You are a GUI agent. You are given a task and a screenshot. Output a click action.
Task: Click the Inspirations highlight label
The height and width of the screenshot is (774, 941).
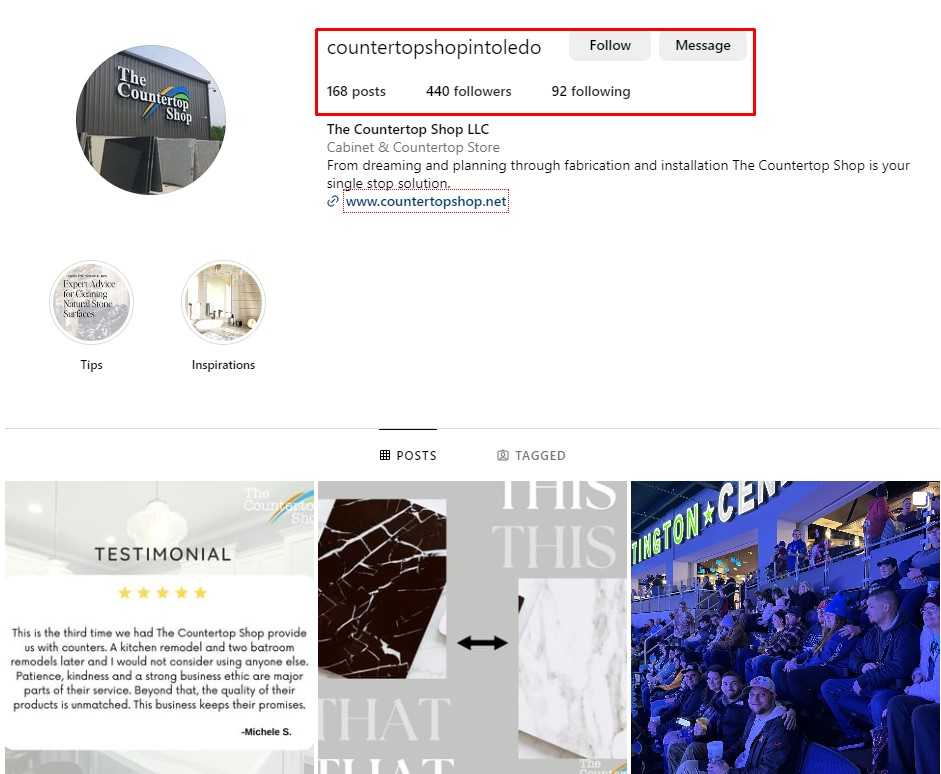[x=223, y=365]
